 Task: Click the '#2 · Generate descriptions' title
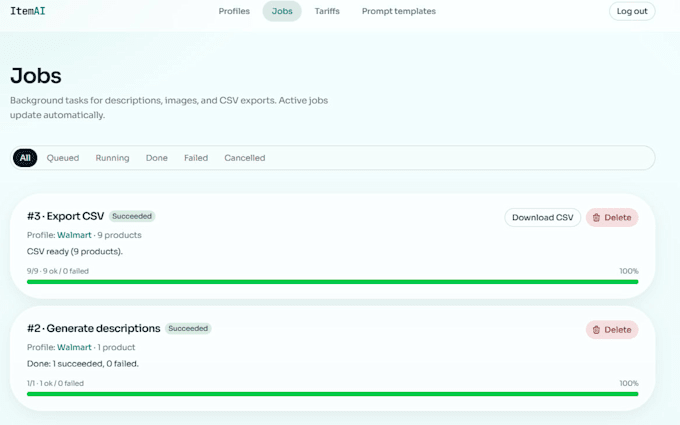(x=94, y=328)
